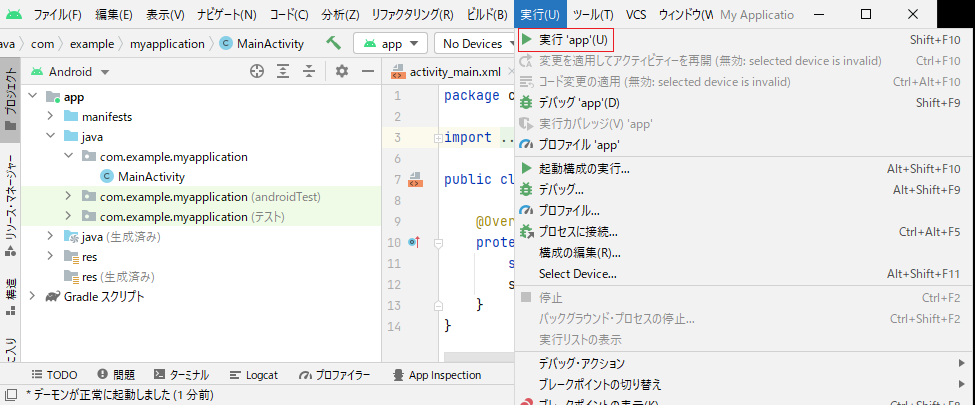This screenshot has height=405, width=975.
Task: Select プロファイル... menu entry
Action: 744,211
